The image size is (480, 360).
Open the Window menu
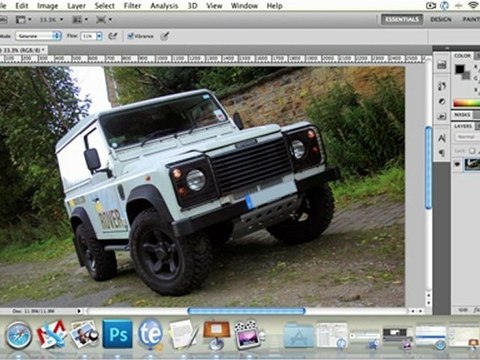pyautogui.click(x=244, y=6)
